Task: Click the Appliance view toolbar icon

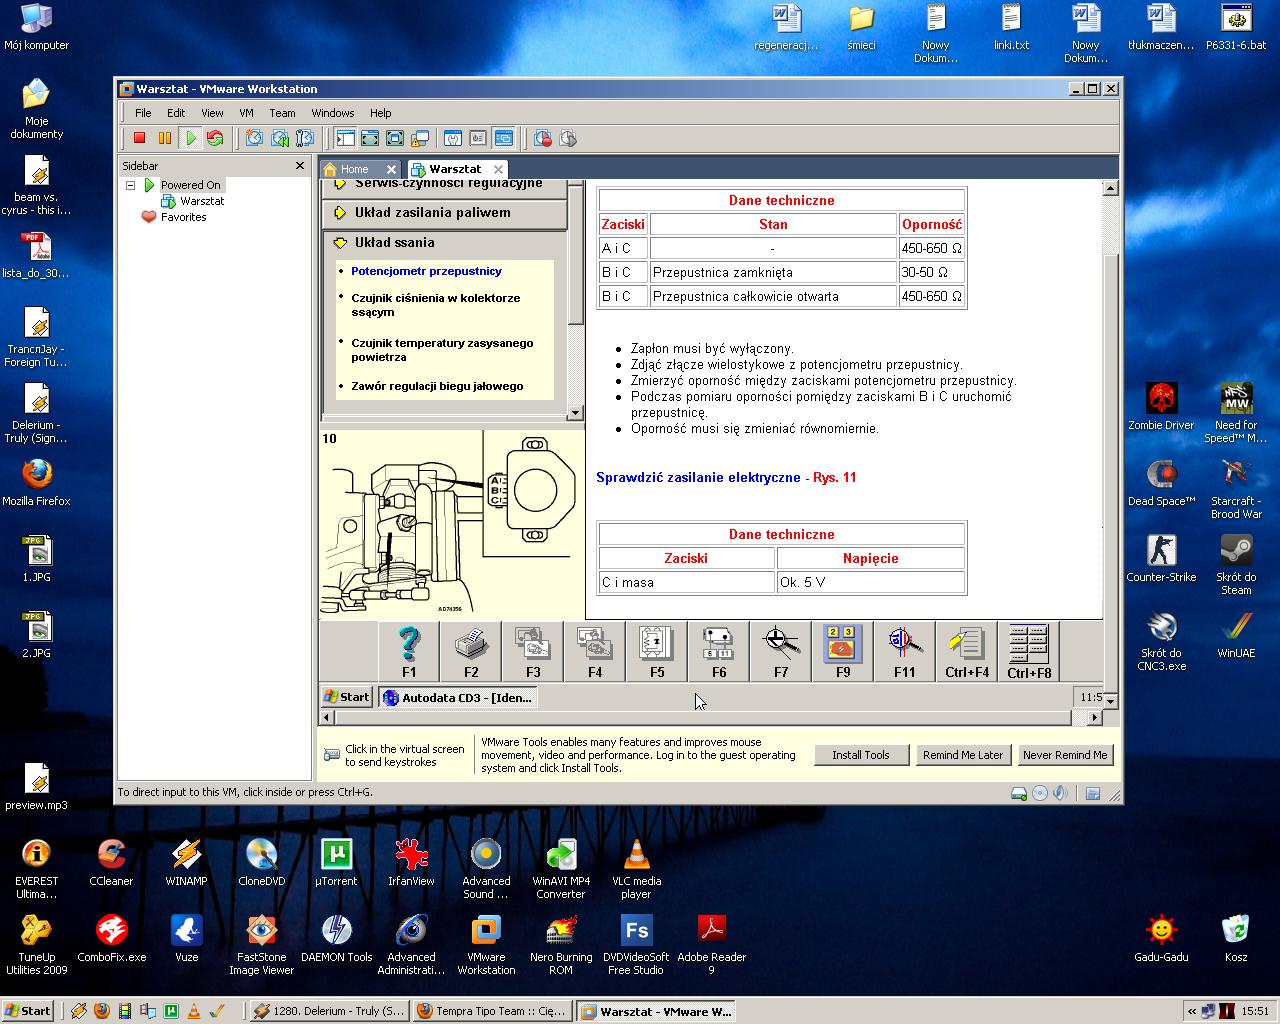Action: pyautogui.click(x=478, y=138)
